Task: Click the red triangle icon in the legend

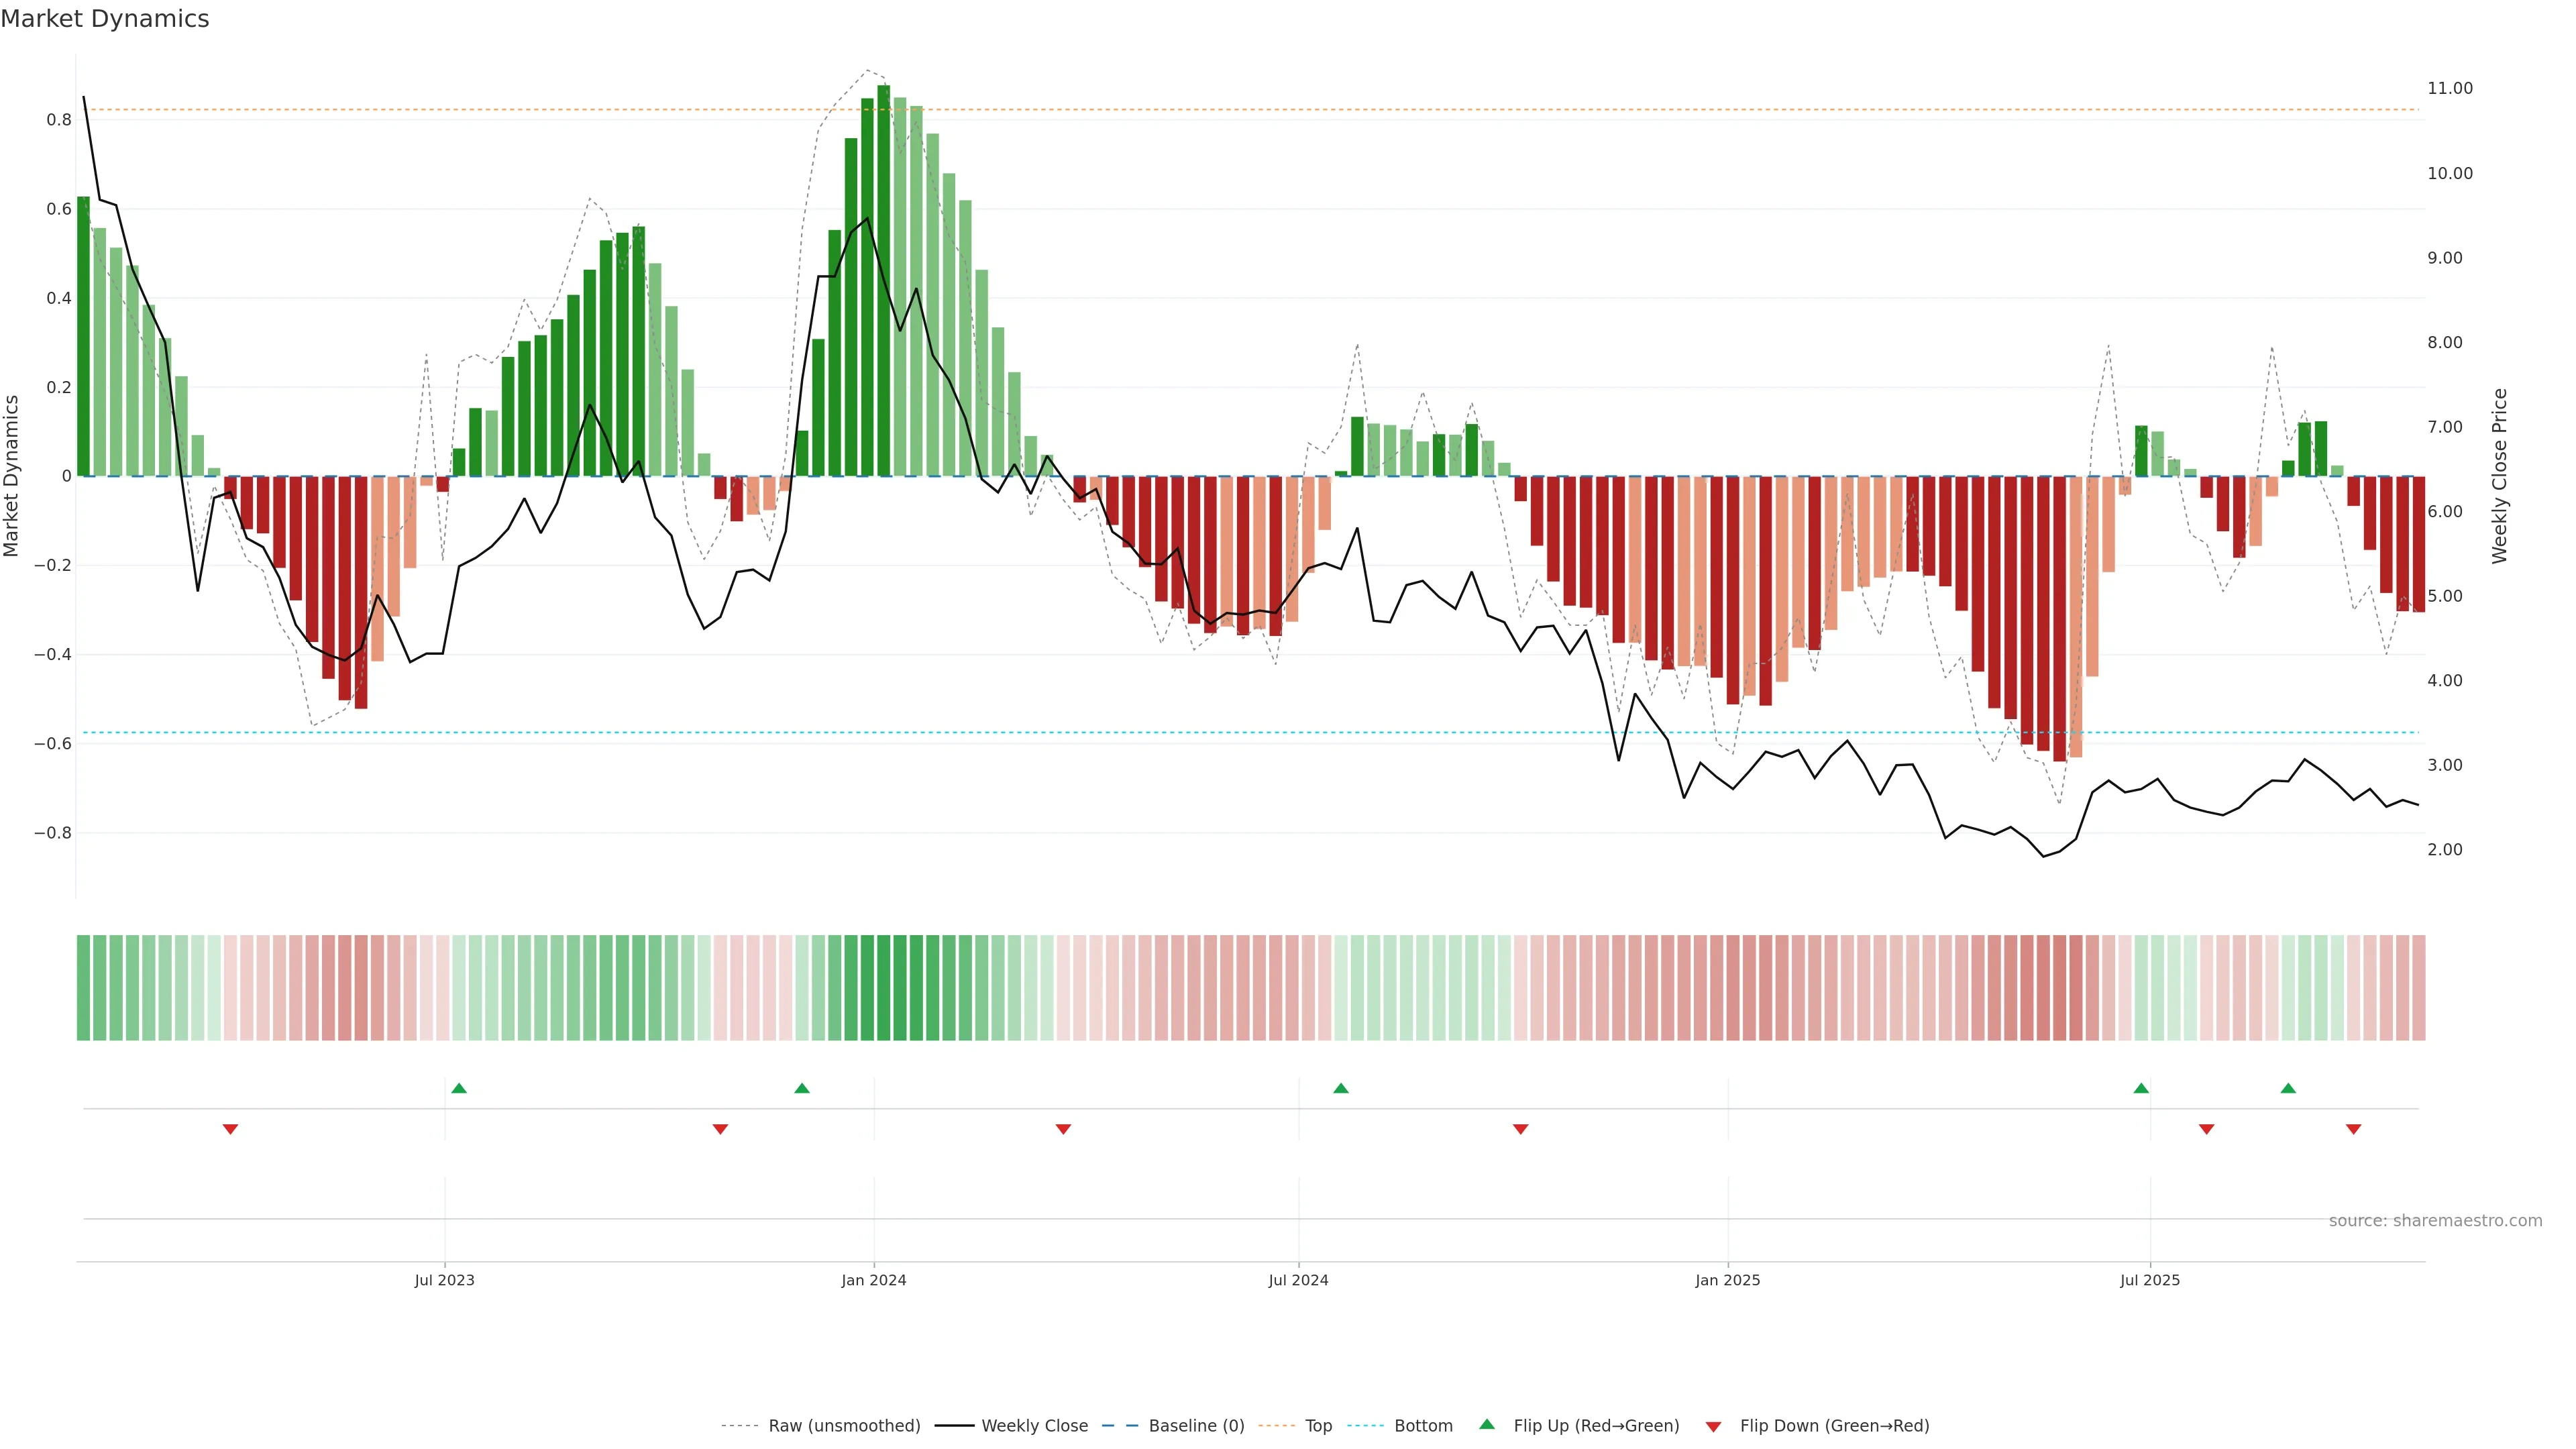Action: tap(1713, 1427)
